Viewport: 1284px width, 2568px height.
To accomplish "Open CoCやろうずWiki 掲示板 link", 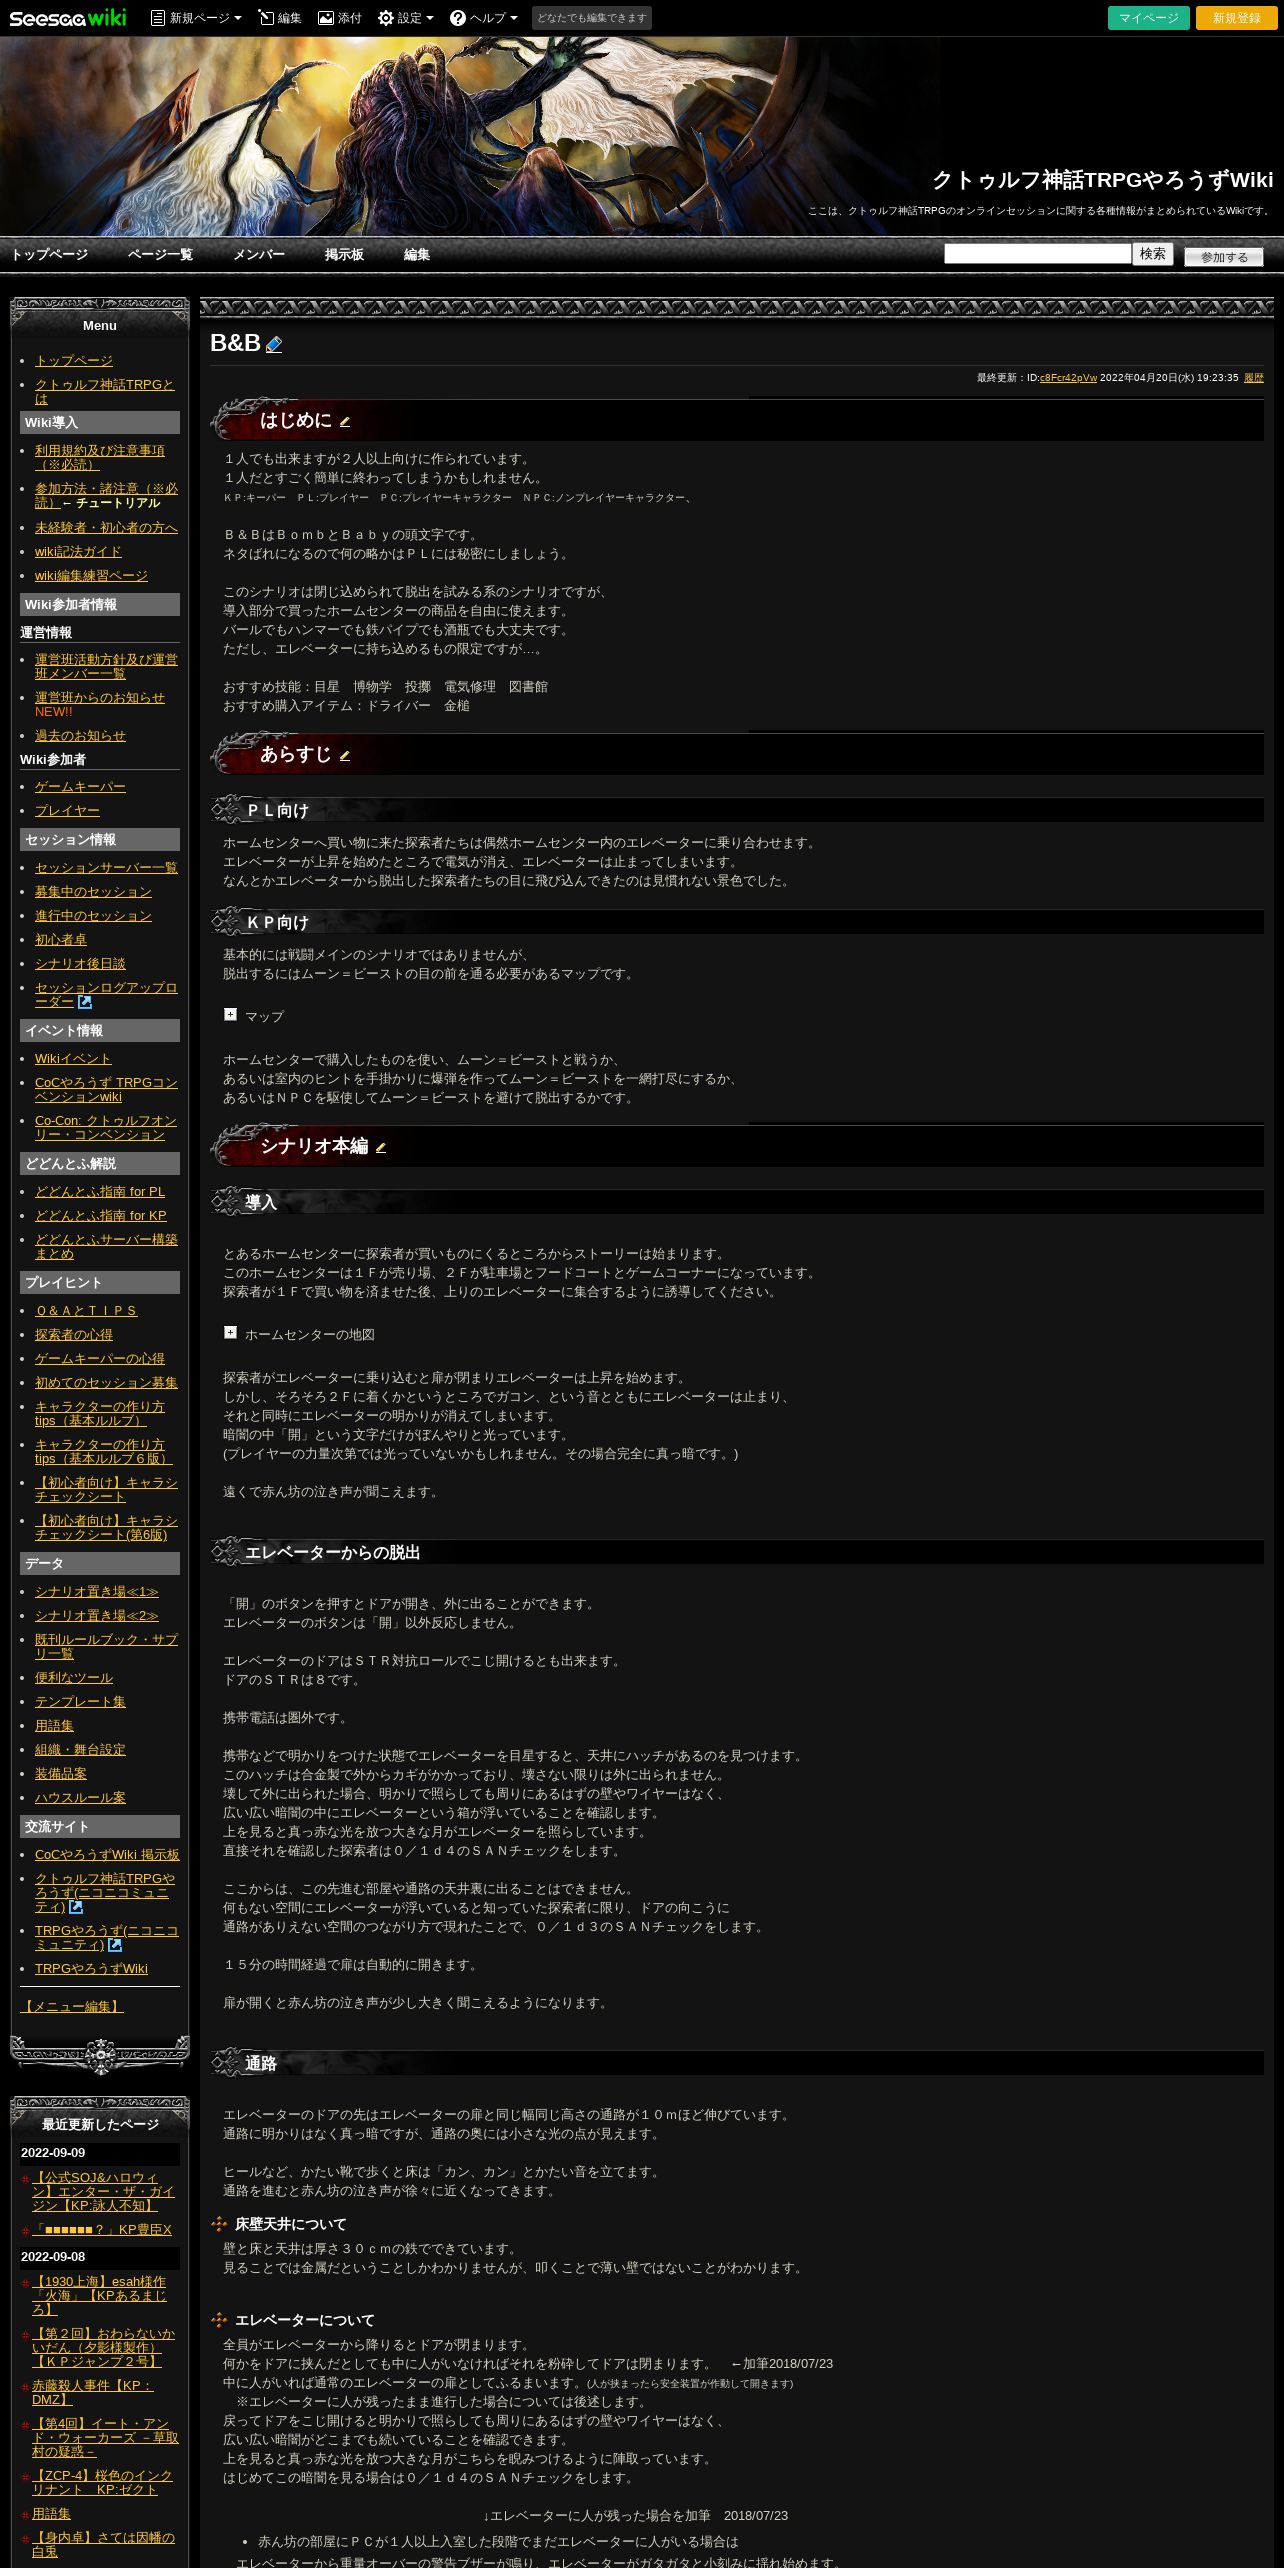I will tap(107, 1854).
